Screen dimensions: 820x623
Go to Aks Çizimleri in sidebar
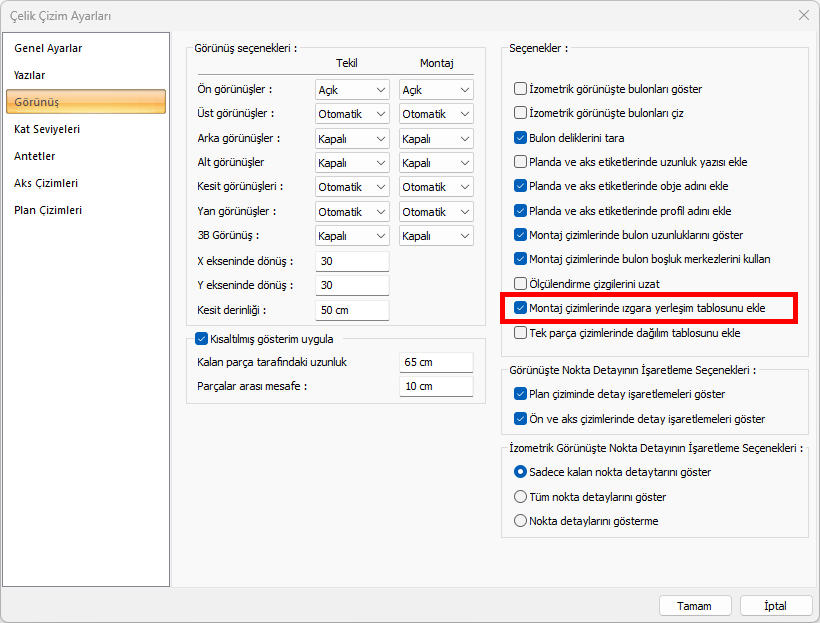coord(45,183)
